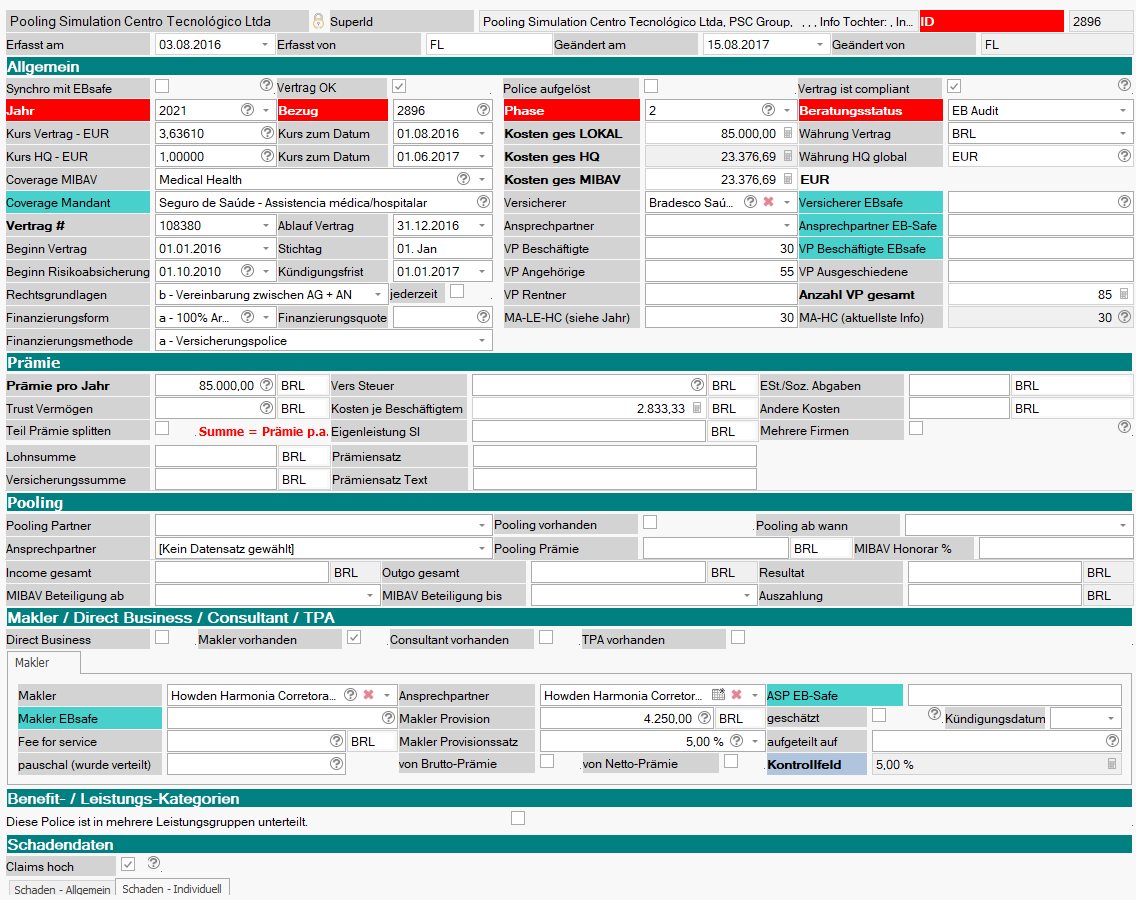Click the Prämie section header
The height and width of the screenshot is (900, 1136).
coord(569,362)
